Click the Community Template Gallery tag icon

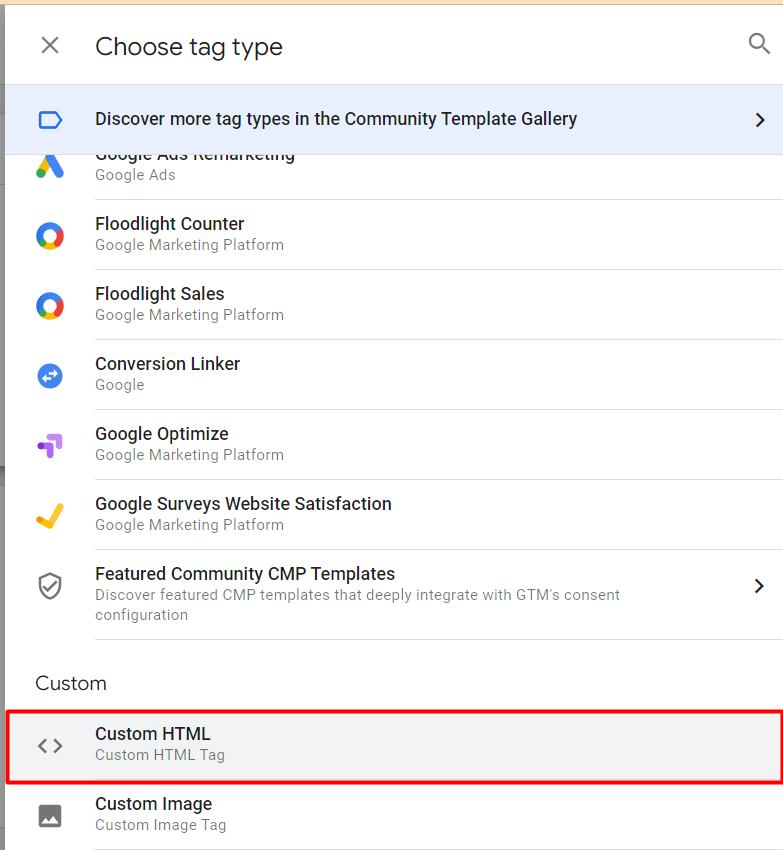point(50,120)
